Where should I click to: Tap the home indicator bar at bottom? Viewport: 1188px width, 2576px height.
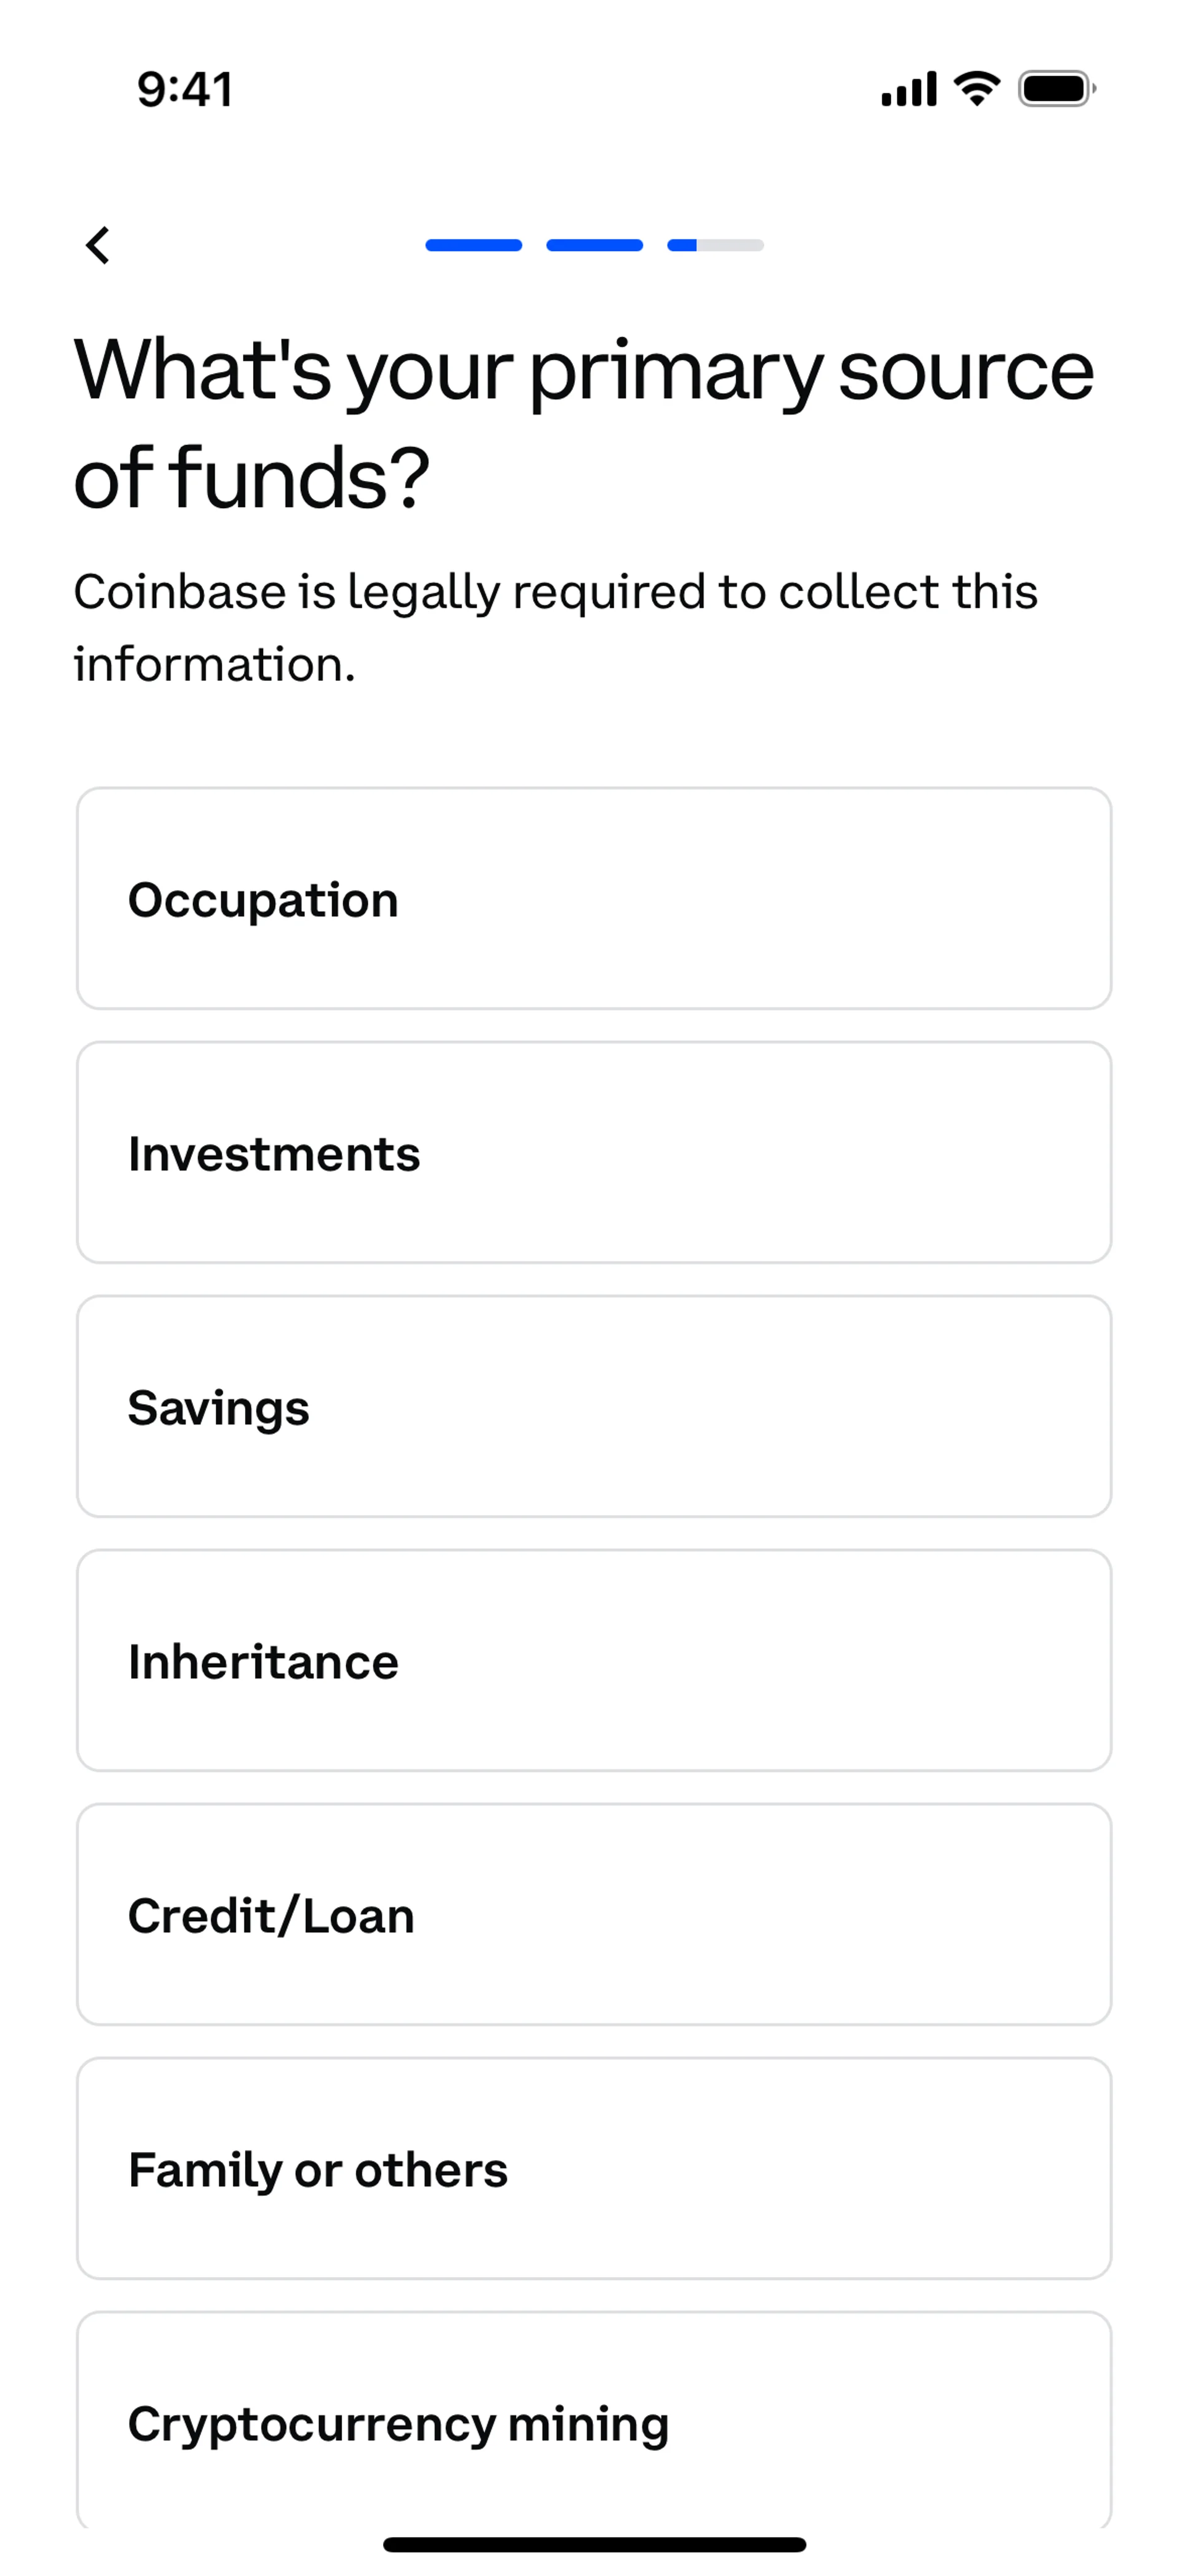tap(594, 2544)
